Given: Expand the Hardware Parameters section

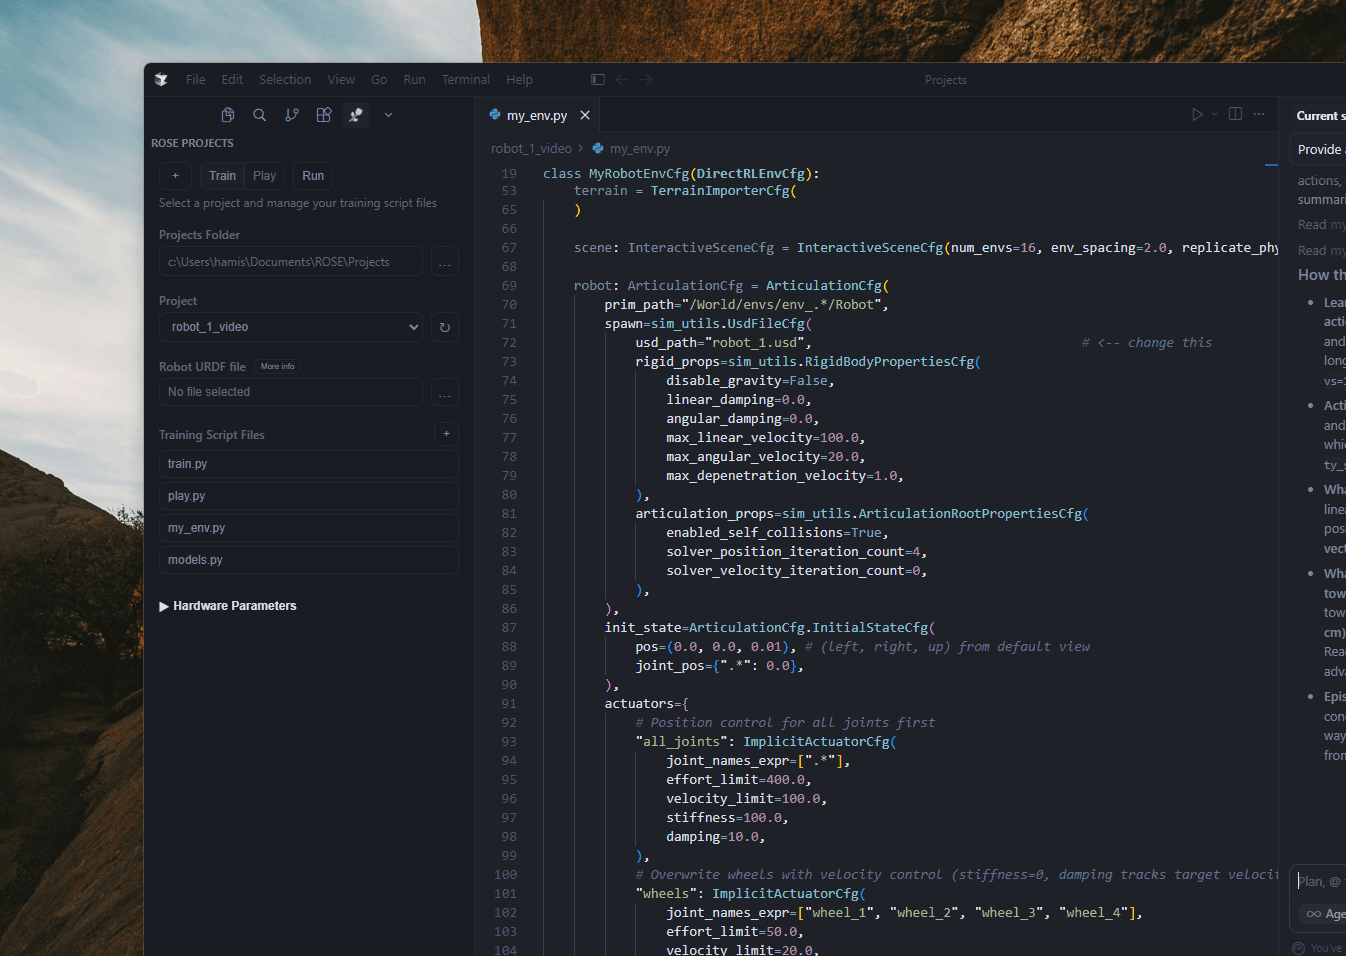Looking at the screenshot, I should [228, 606].
